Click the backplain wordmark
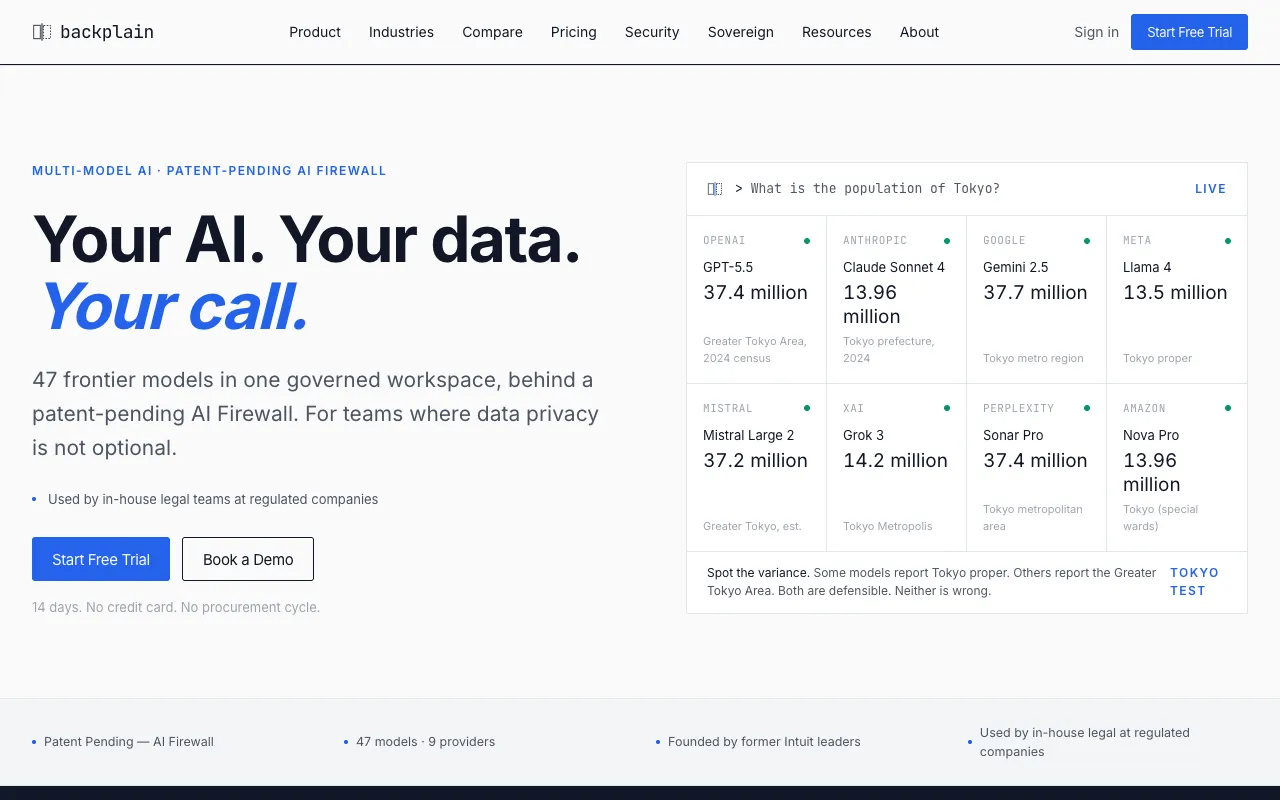 point(107,32)
